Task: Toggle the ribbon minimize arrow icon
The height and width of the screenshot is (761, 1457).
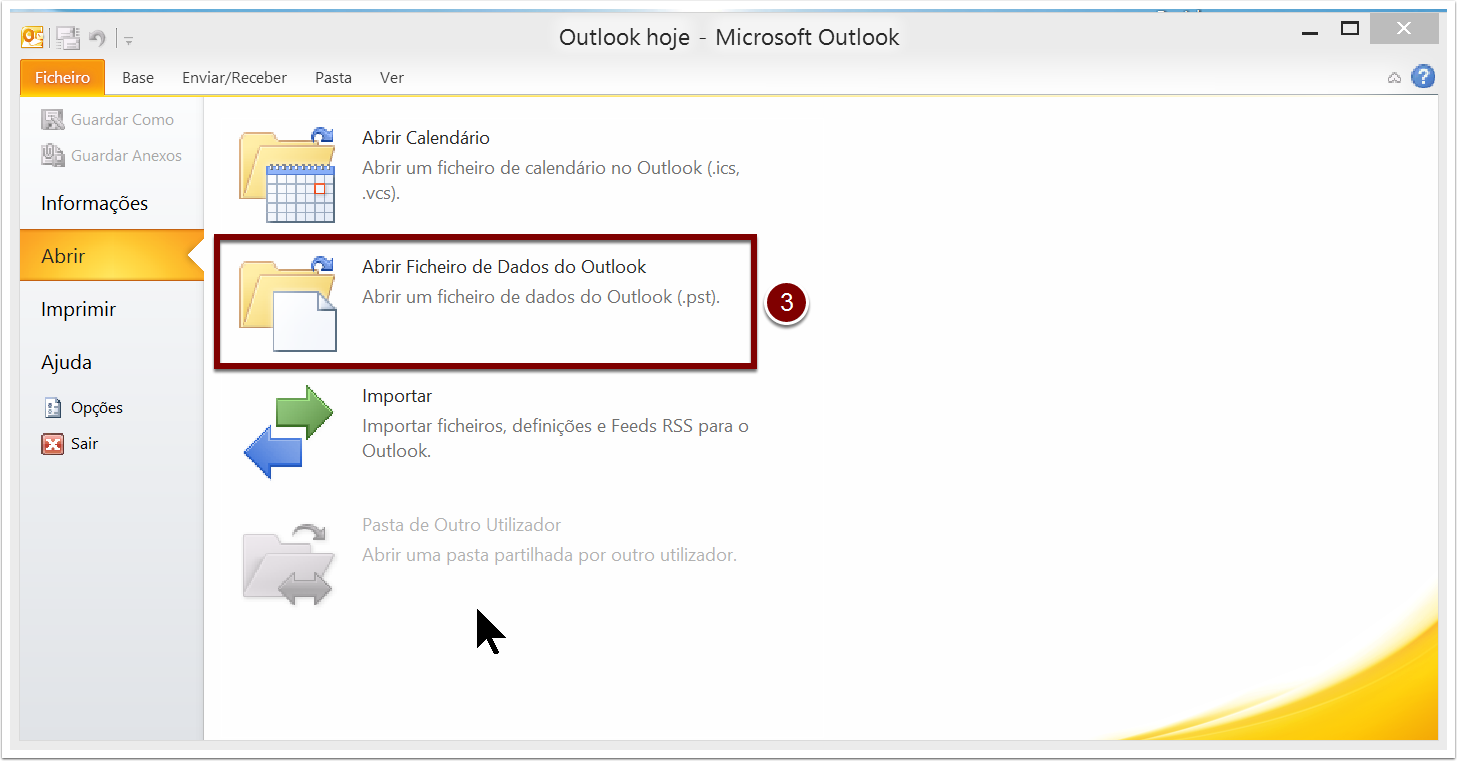Action: 1394,78
